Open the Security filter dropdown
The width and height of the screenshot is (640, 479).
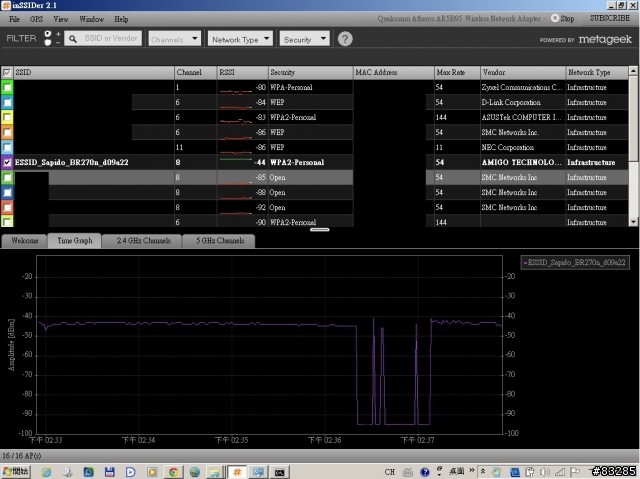click(x=304, y=39)
